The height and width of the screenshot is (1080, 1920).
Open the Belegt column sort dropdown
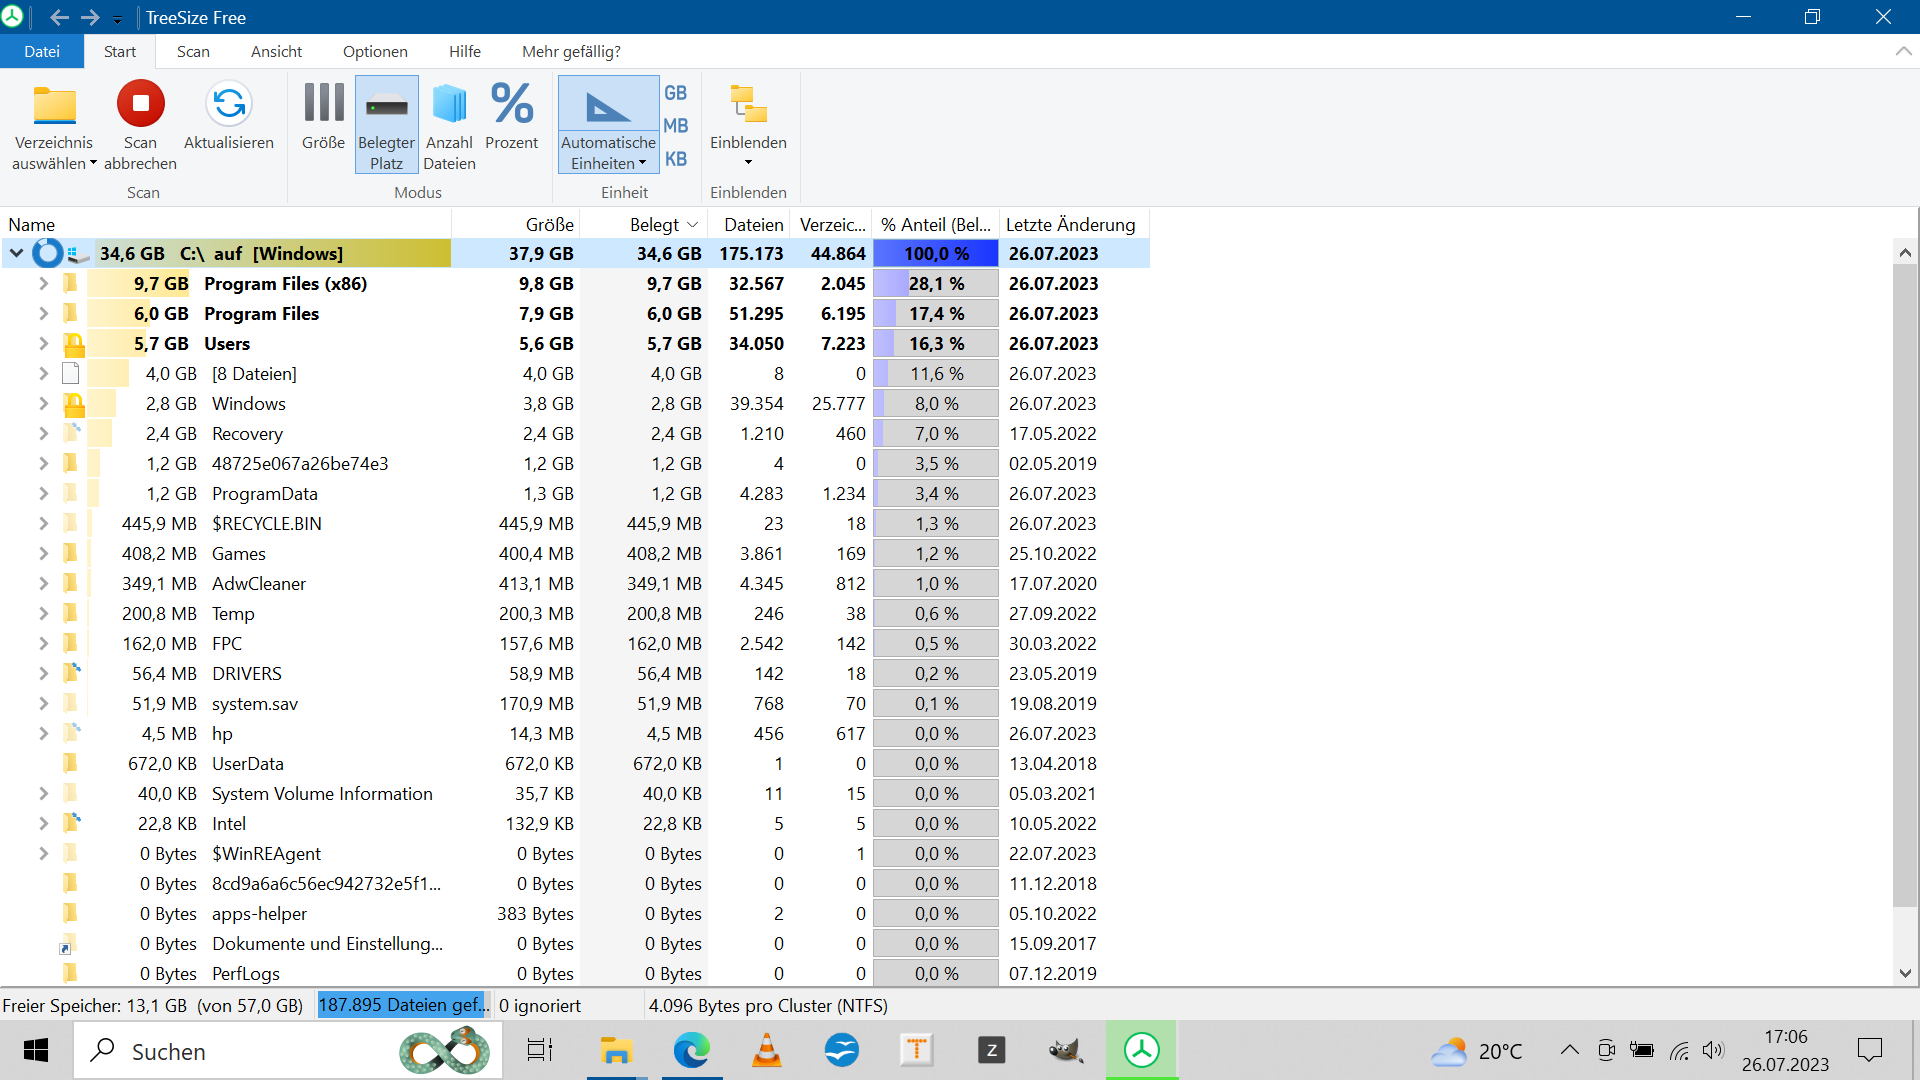[692, 224]
